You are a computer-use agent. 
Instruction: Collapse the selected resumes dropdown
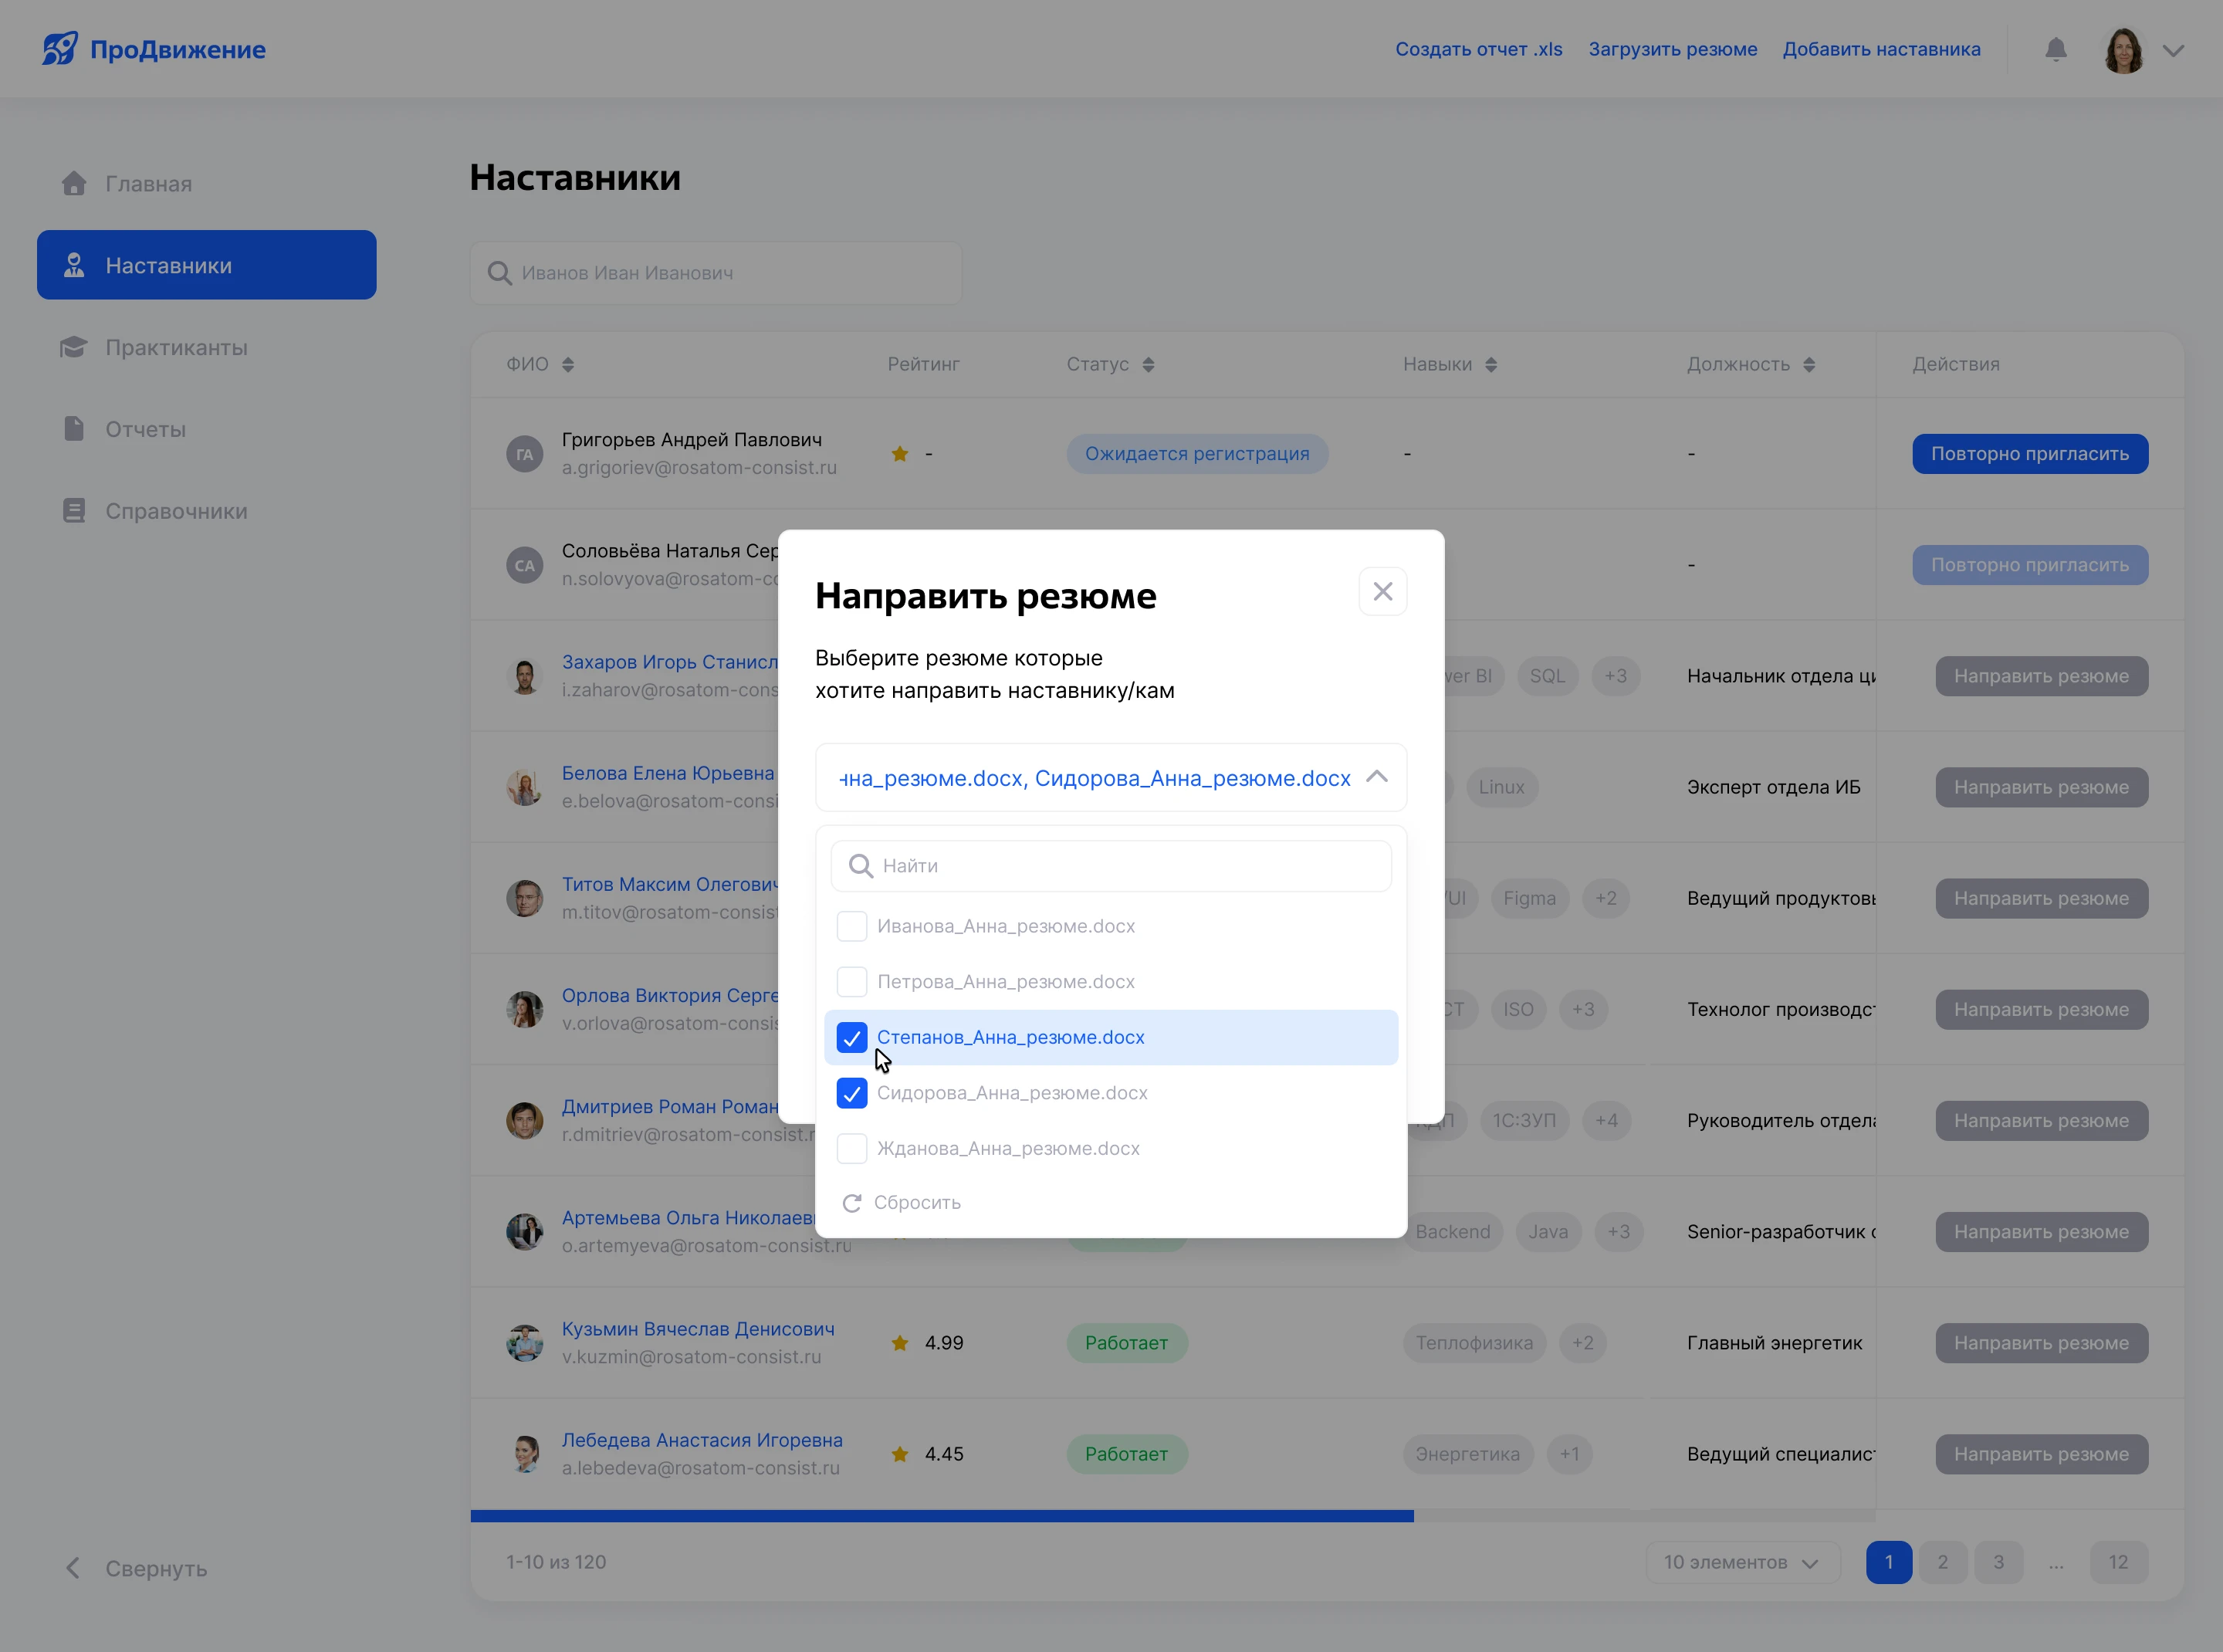tap(1376, 777)
